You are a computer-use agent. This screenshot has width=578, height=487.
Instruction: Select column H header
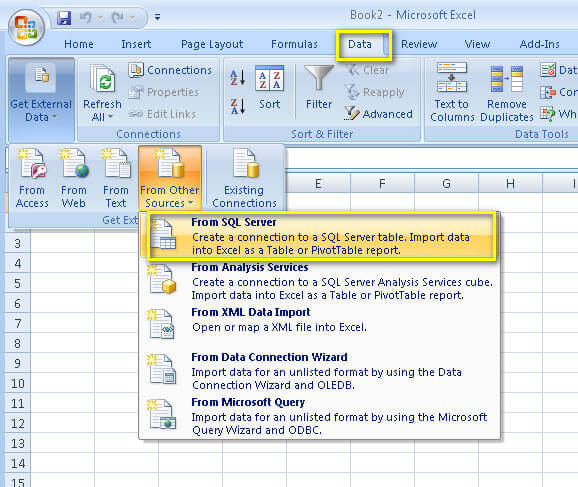[x=511, y=183]
